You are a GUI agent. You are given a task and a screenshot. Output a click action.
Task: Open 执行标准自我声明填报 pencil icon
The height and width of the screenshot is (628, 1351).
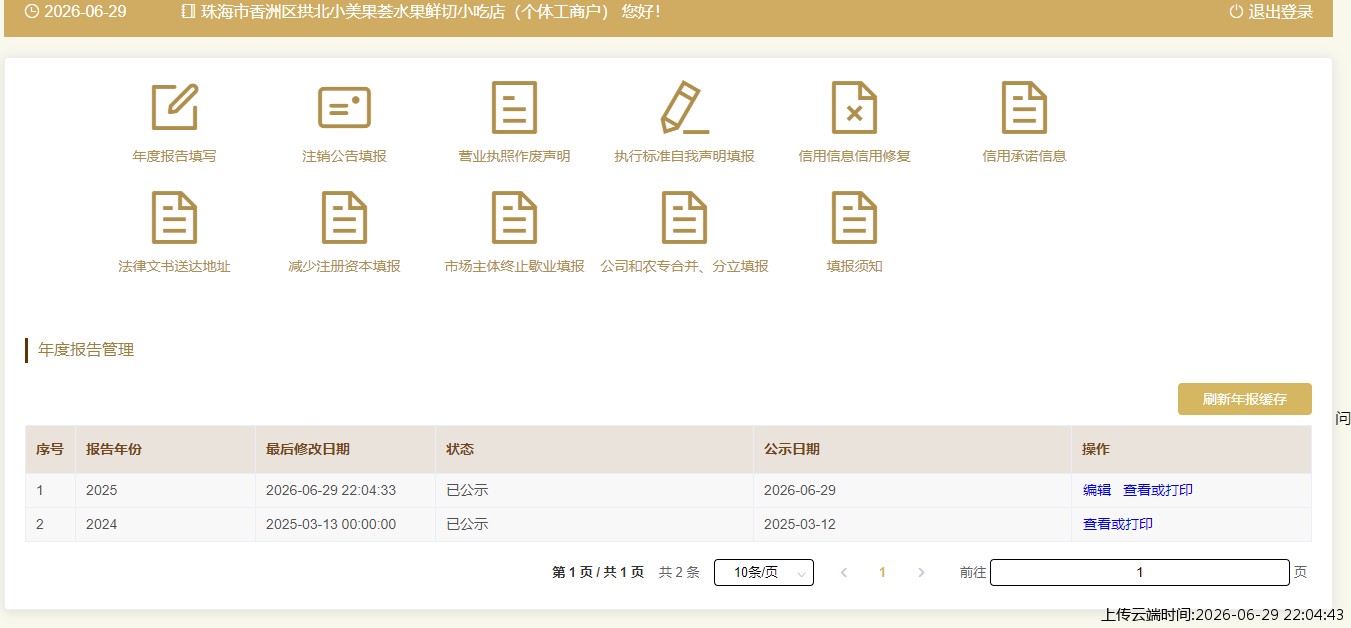[684, 107]
